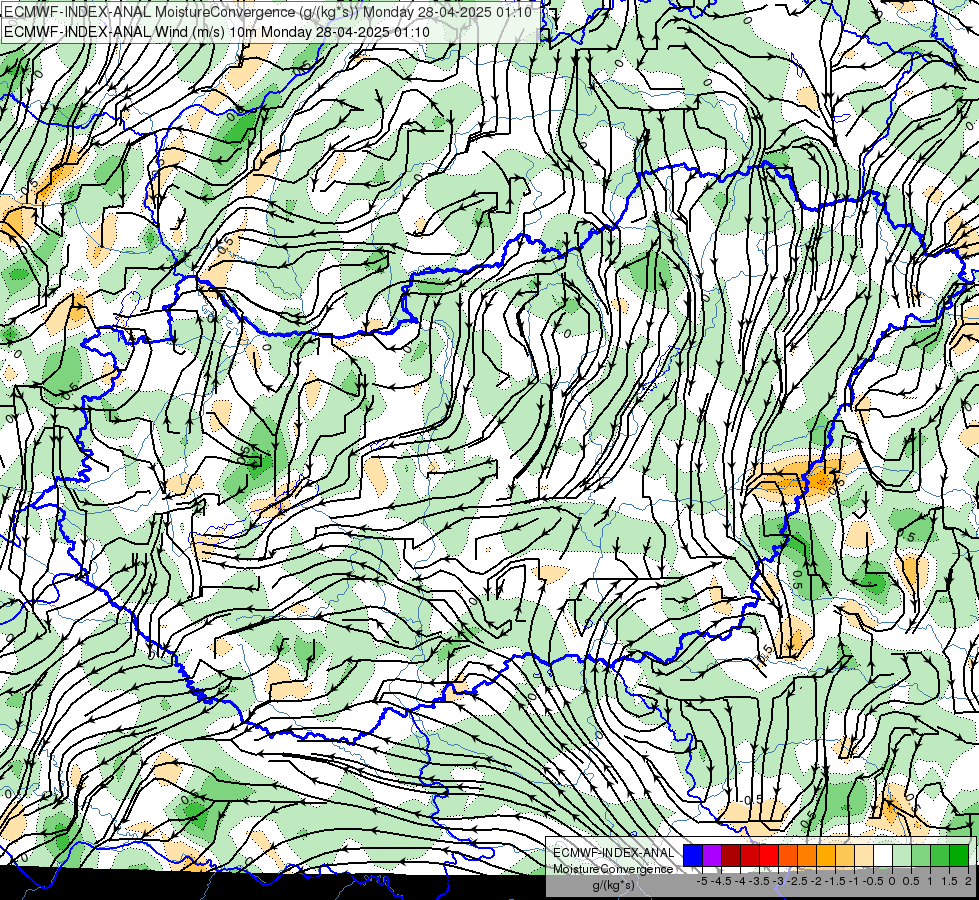Pick the maroon swatch between -4.5 and -4

(731, 855)
